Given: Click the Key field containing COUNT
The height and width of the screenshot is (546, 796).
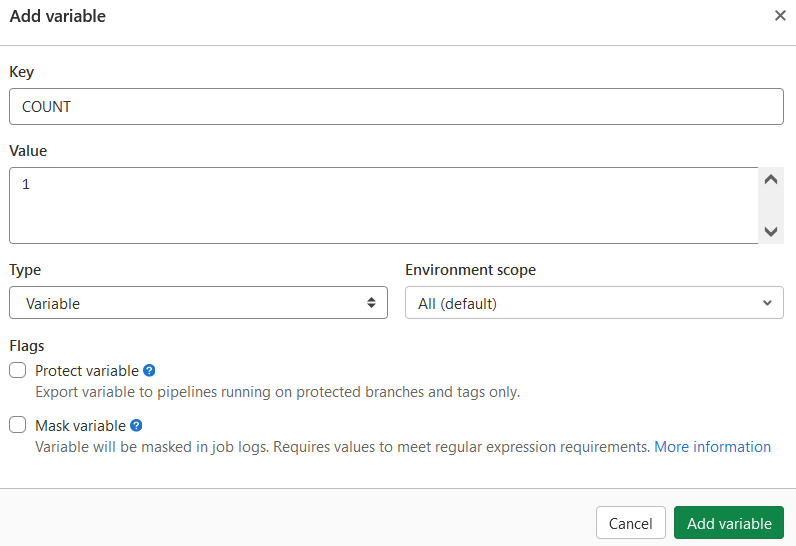Looking at the screenshot, I should pyautogui.click(x=396, y=107).
